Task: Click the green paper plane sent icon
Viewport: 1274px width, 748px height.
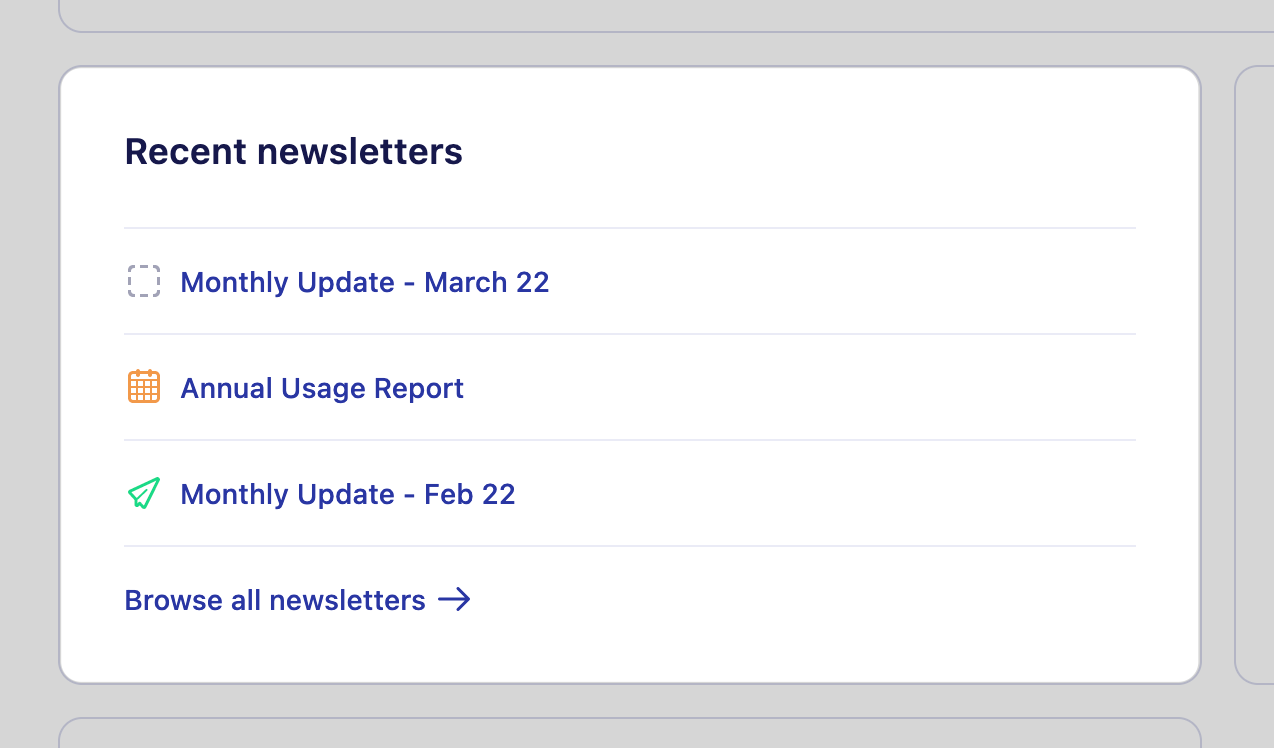Action: [144, 493]
